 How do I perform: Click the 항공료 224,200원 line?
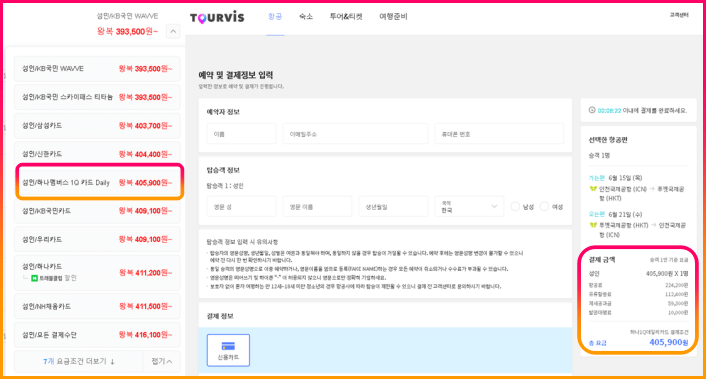point(638,285)
